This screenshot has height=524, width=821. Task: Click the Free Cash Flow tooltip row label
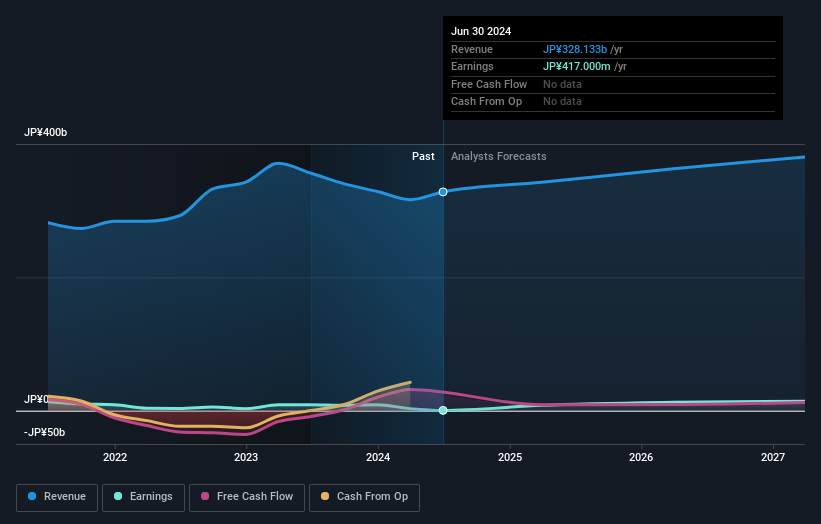(489, 84)
